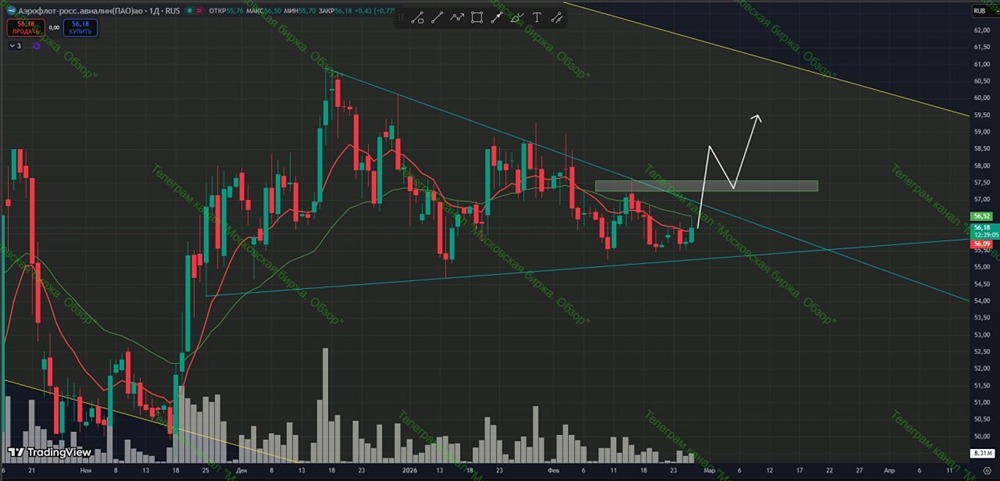
Task: Click the 60,00 price scale value
Action: [x=982, y=98]
